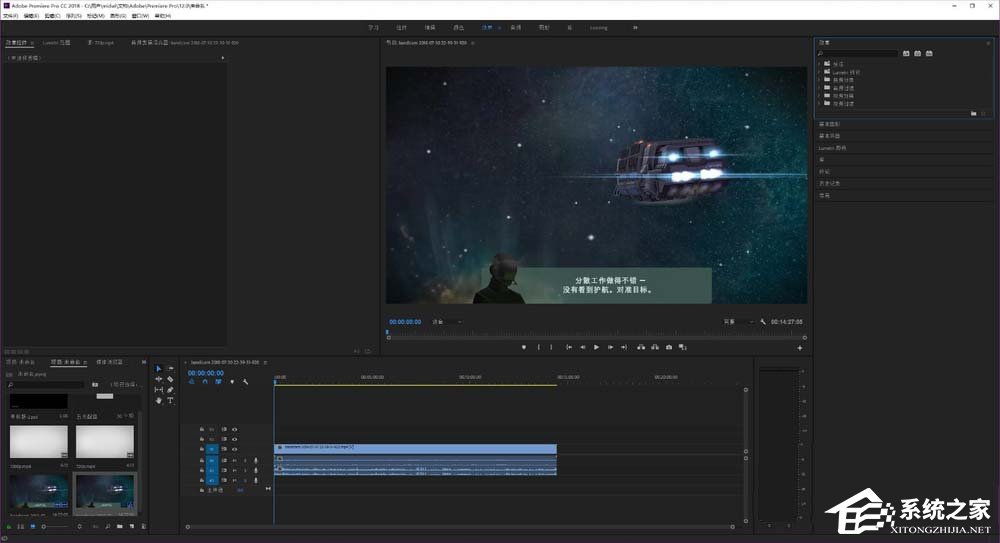The image size is (1000, 543).
Task: Click the camera Export Frame icon
Action: tap(669, 347)
